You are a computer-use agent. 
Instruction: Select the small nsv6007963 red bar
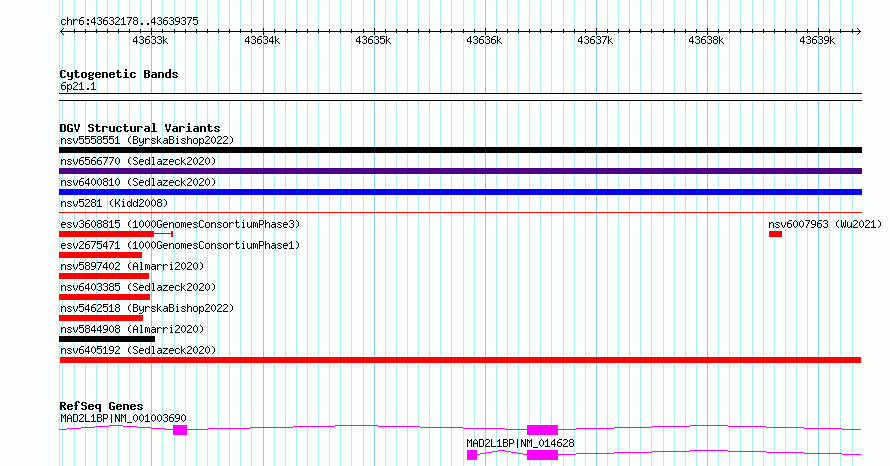[x=775, y=234]
